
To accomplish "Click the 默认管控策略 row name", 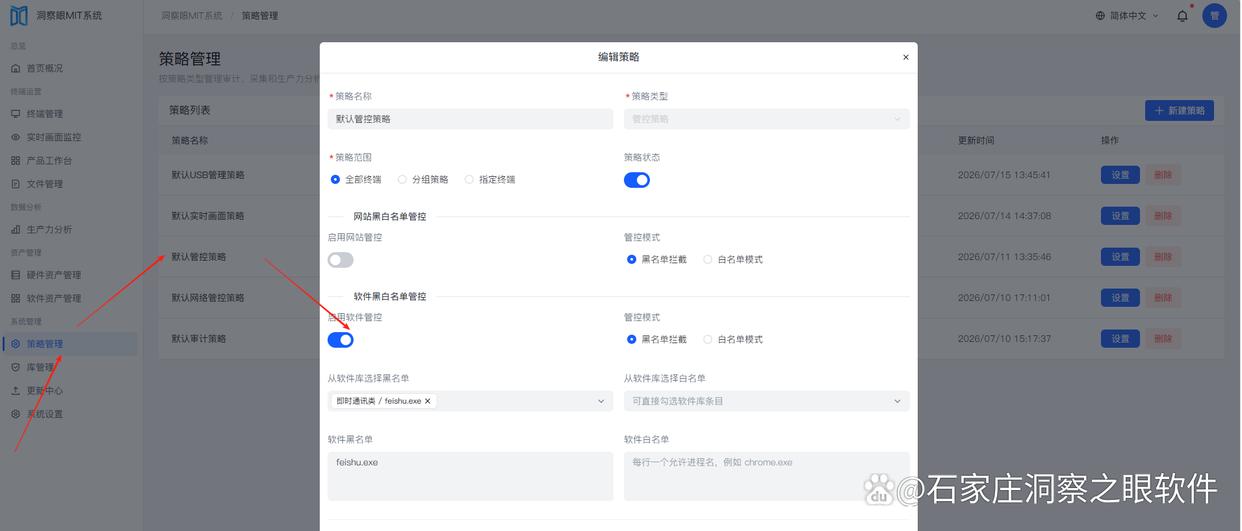I will point(199,257).
